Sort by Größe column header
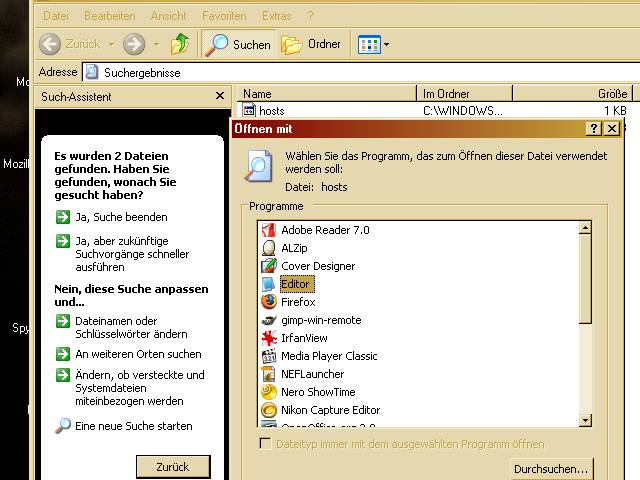Image resolution: width=640 pixels, height=480 pixels. click(x=573, y=93)
